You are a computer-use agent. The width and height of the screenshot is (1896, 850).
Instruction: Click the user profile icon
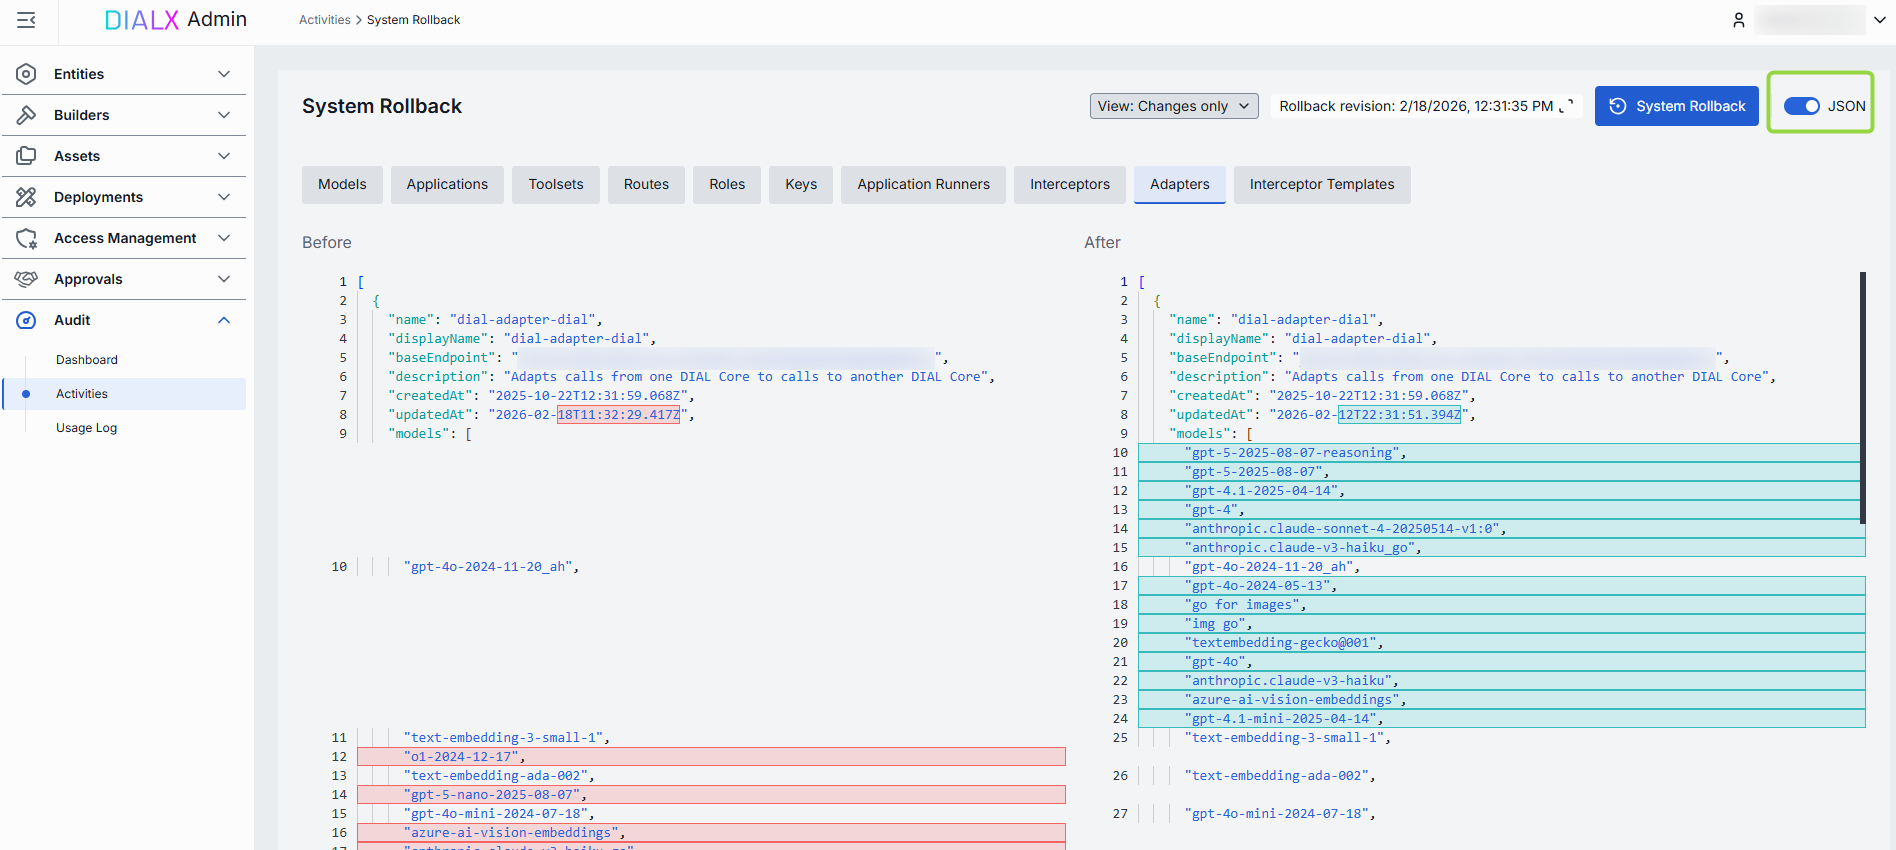(x=1739, y=20)
